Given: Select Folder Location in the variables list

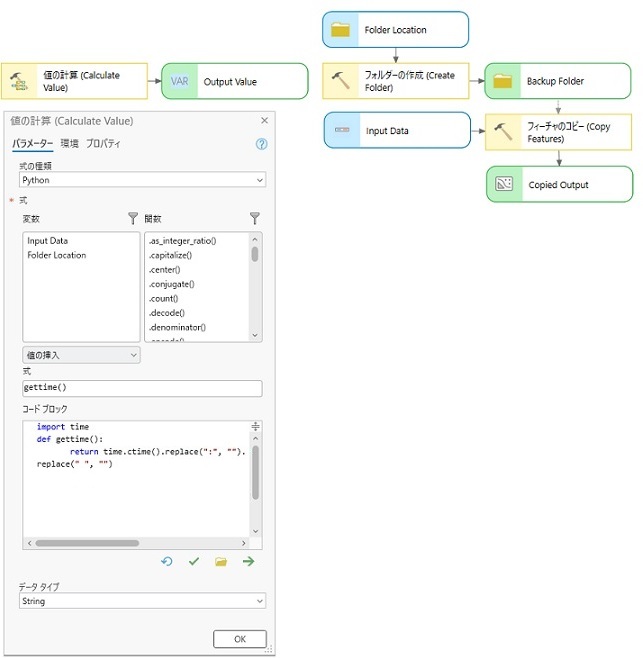Looking at the screenshot, I should (56, 255).
